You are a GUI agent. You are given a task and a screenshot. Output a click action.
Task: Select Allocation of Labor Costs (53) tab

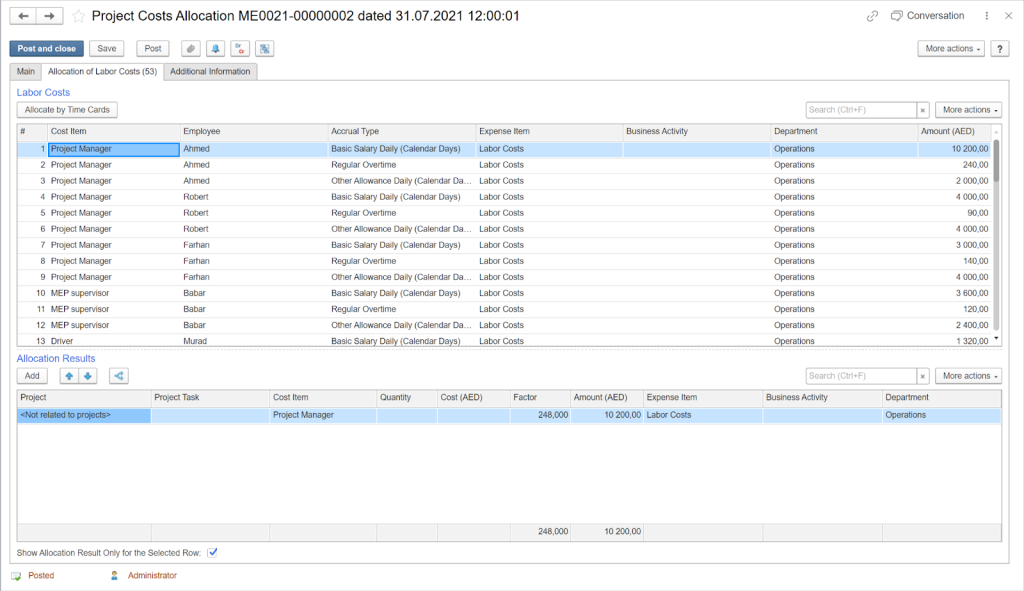(x=103, y=72)
